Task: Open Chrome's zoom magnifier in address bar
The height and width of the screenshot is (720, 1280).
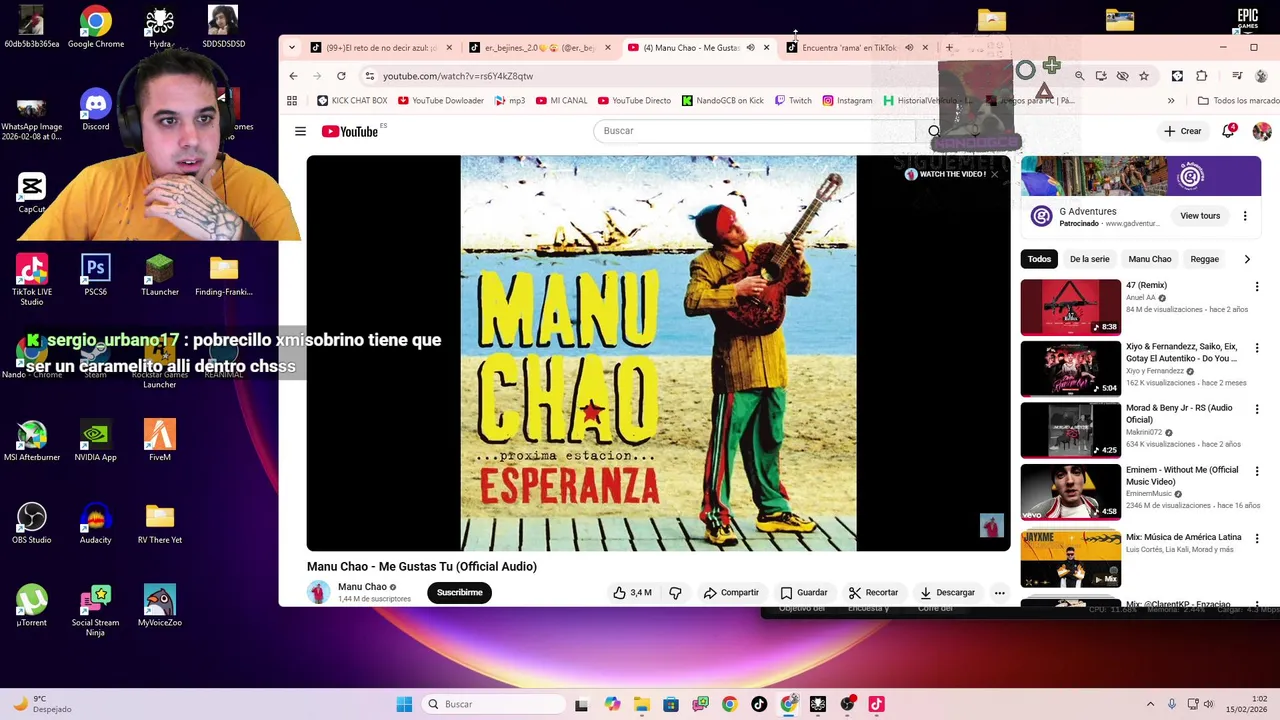Action: 1079,76
